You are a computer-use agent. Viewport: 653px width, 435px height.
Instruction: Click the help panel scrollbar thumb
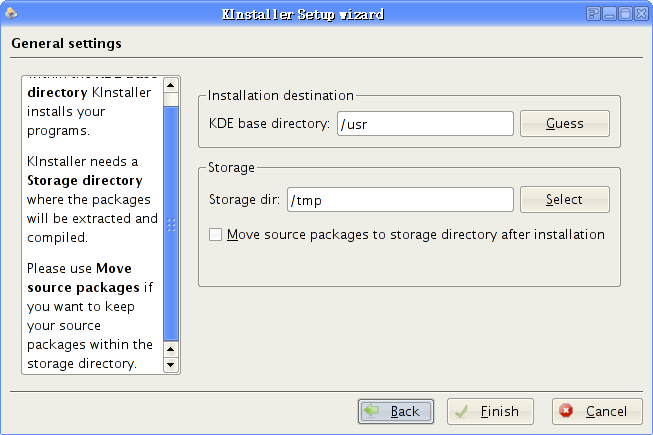point(171,224)
